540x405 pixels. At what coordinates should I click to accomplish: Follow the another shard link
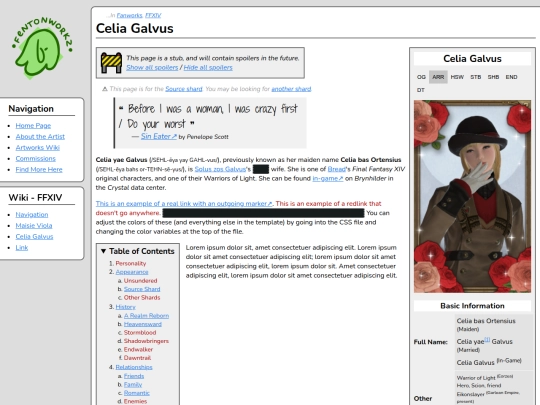pyautogui.click(x=291, y=89)
